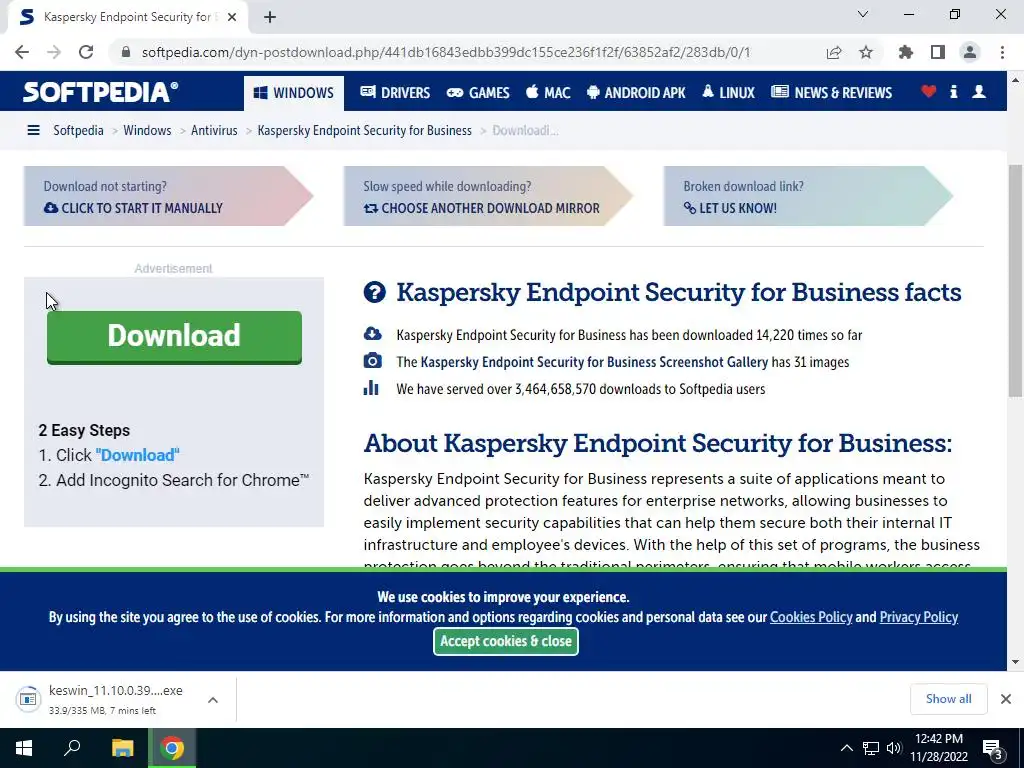Select the Windows category tab
Screen dimensions: 1024x768
[294, 93]
